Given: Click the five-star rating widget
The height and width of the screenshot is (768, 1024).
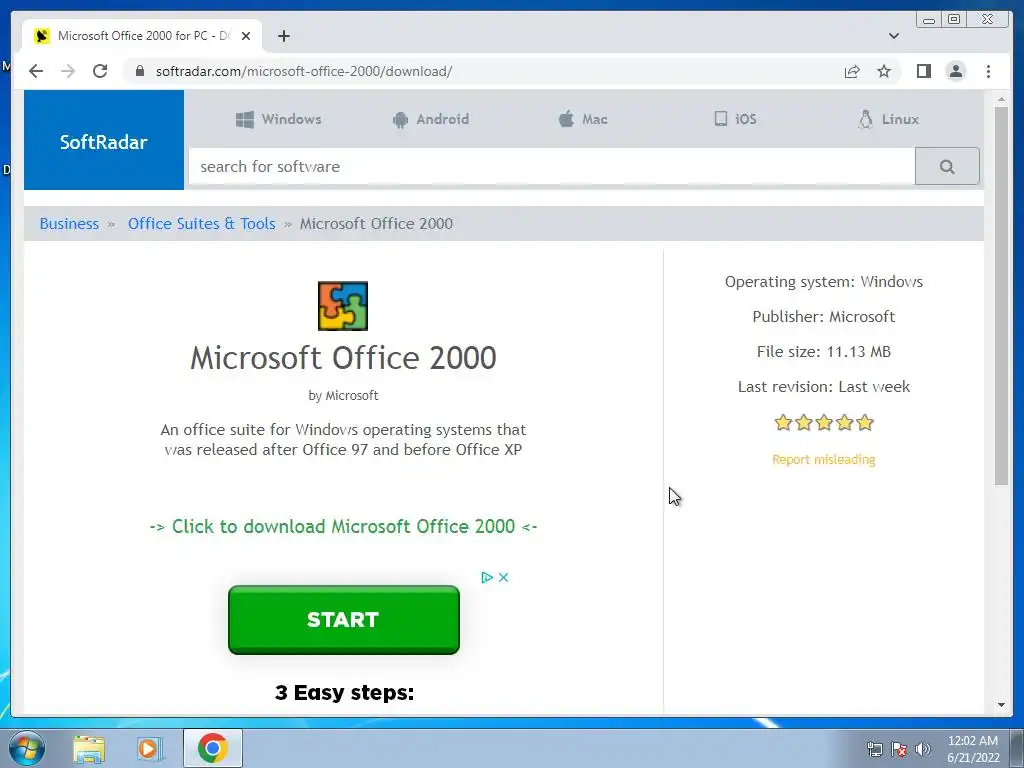Looking at the screenshot, I should [824, 423].
